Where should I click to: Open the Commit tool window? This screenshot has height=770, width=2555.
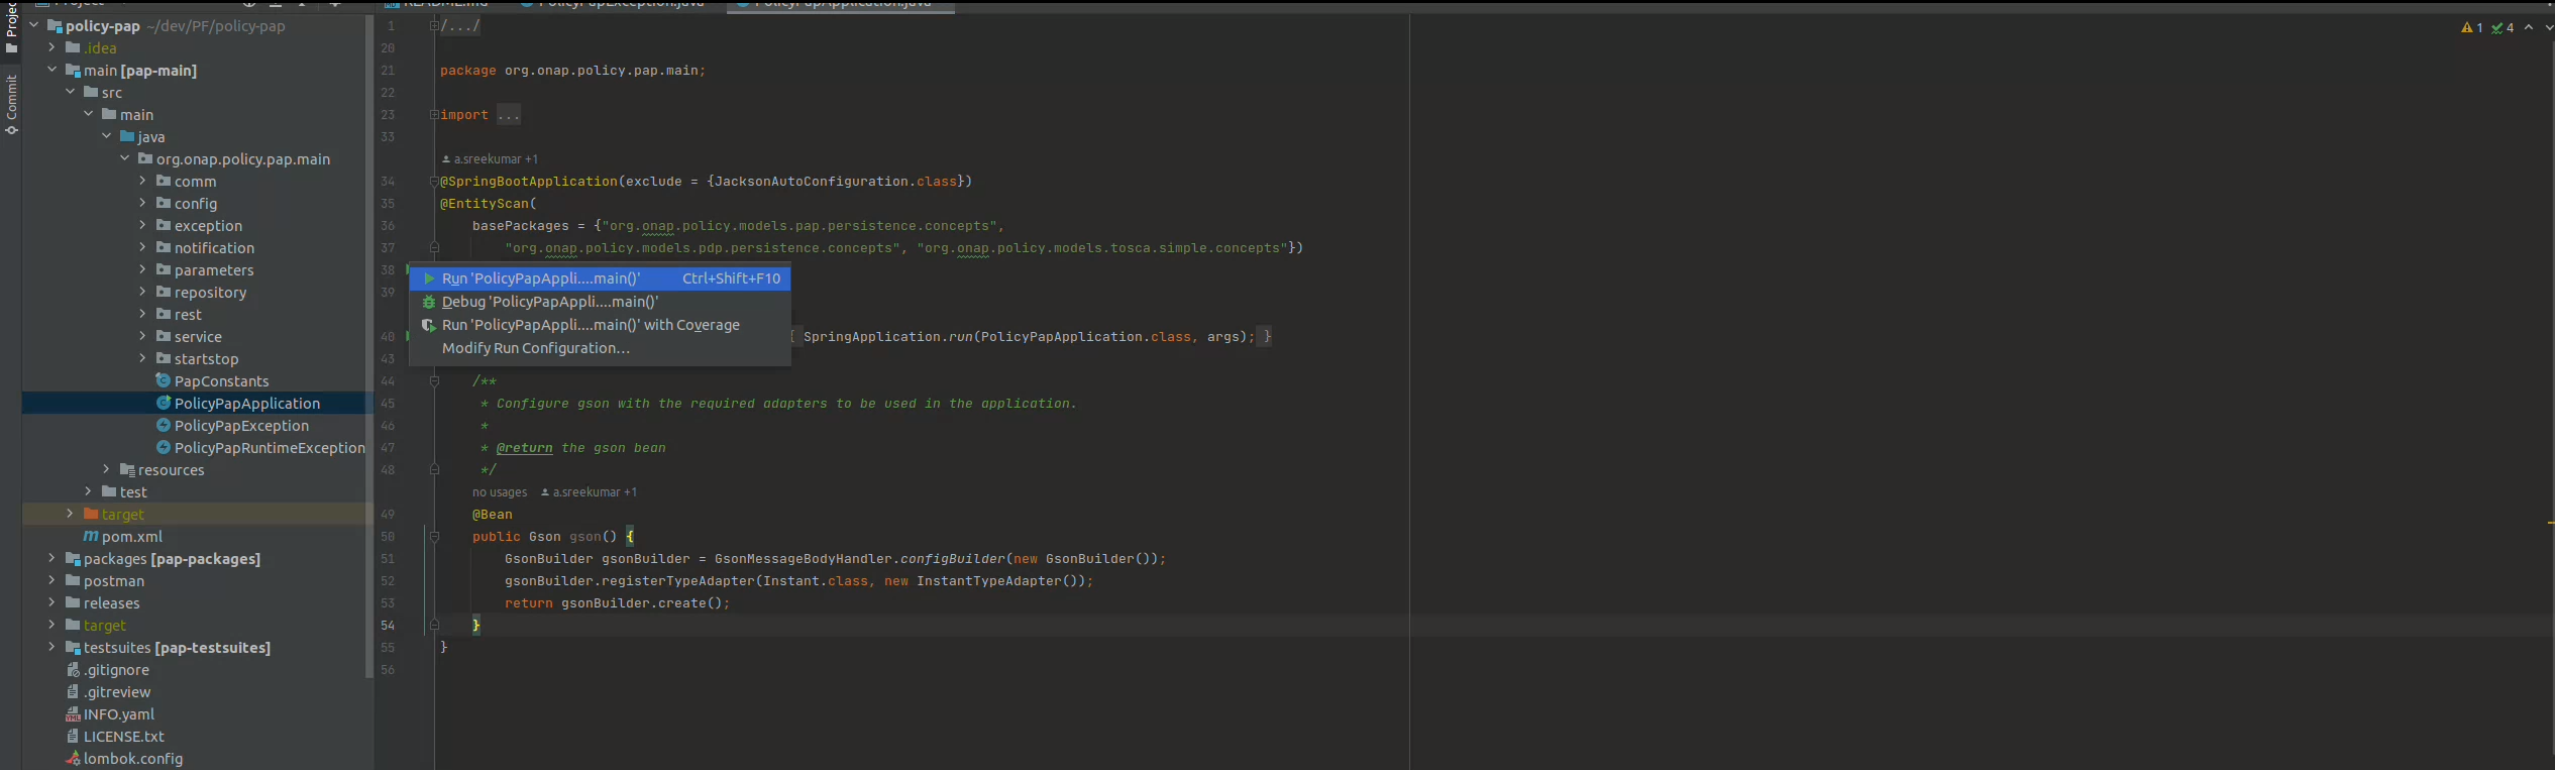(x=11, y=105)
